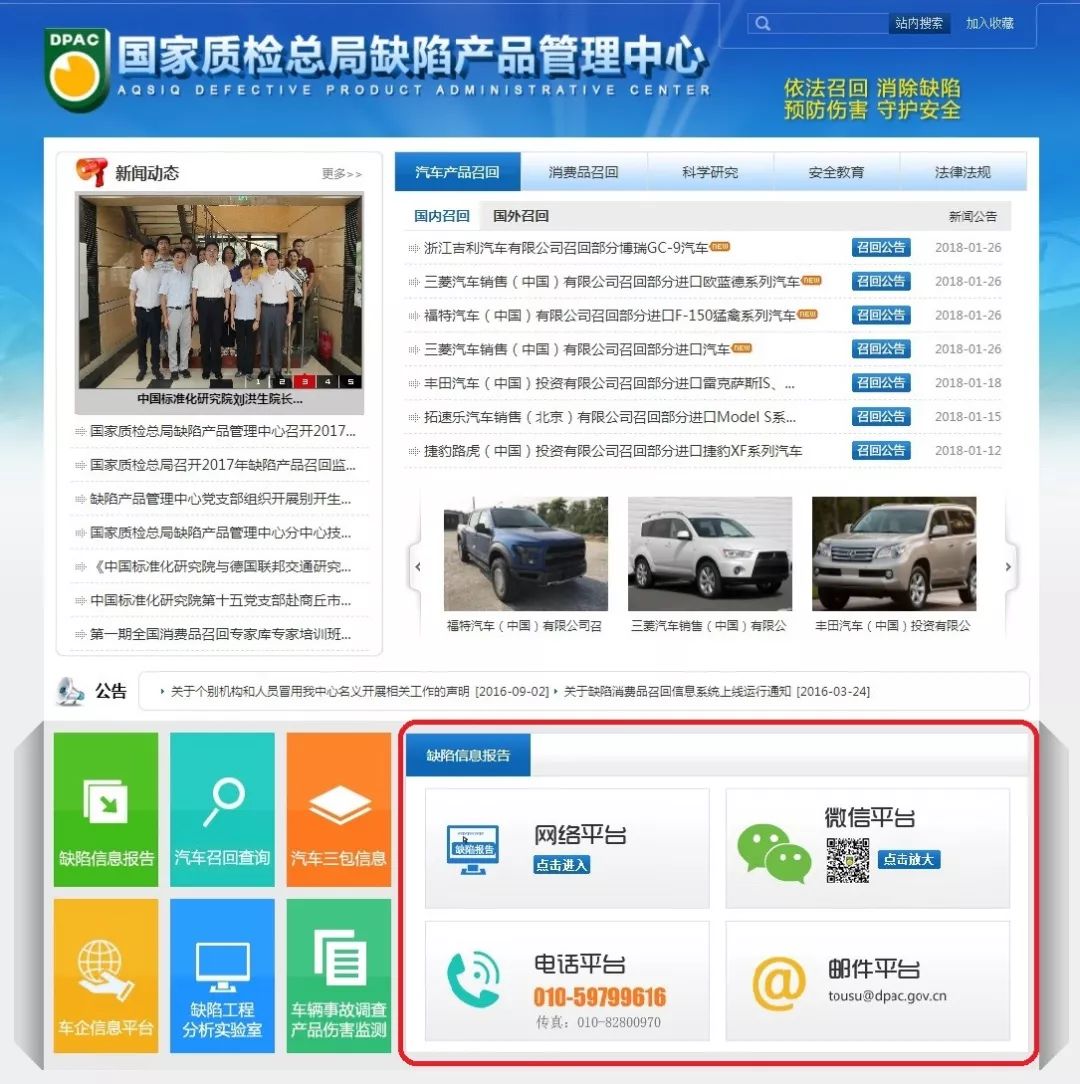Open the 法律法规 tab
Screen dimensions: 1080x1084
963,171
